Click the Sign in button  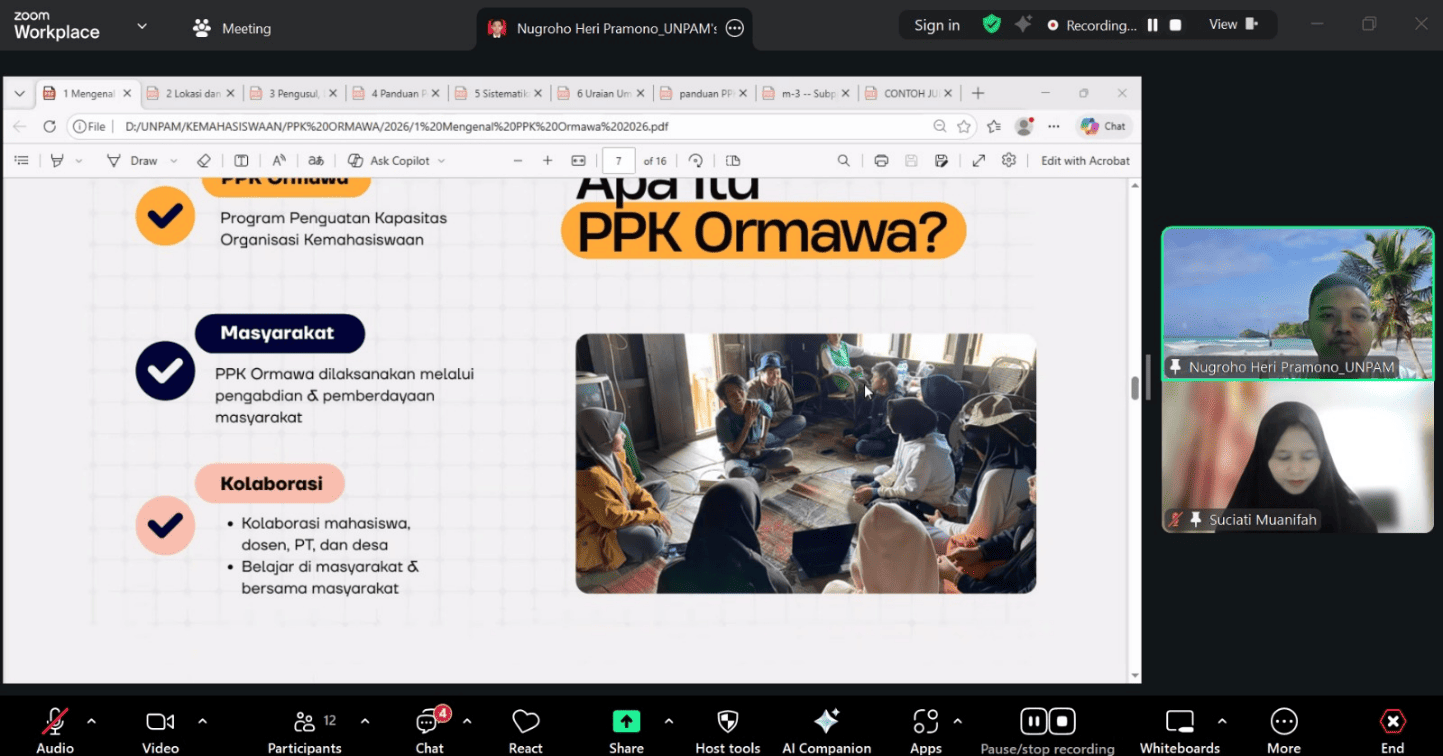pos(937,25)
